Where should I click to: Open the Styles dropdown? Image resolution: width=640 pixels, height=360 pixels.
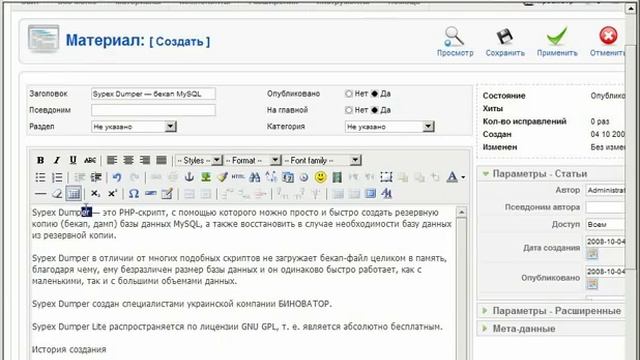point(199,160)
